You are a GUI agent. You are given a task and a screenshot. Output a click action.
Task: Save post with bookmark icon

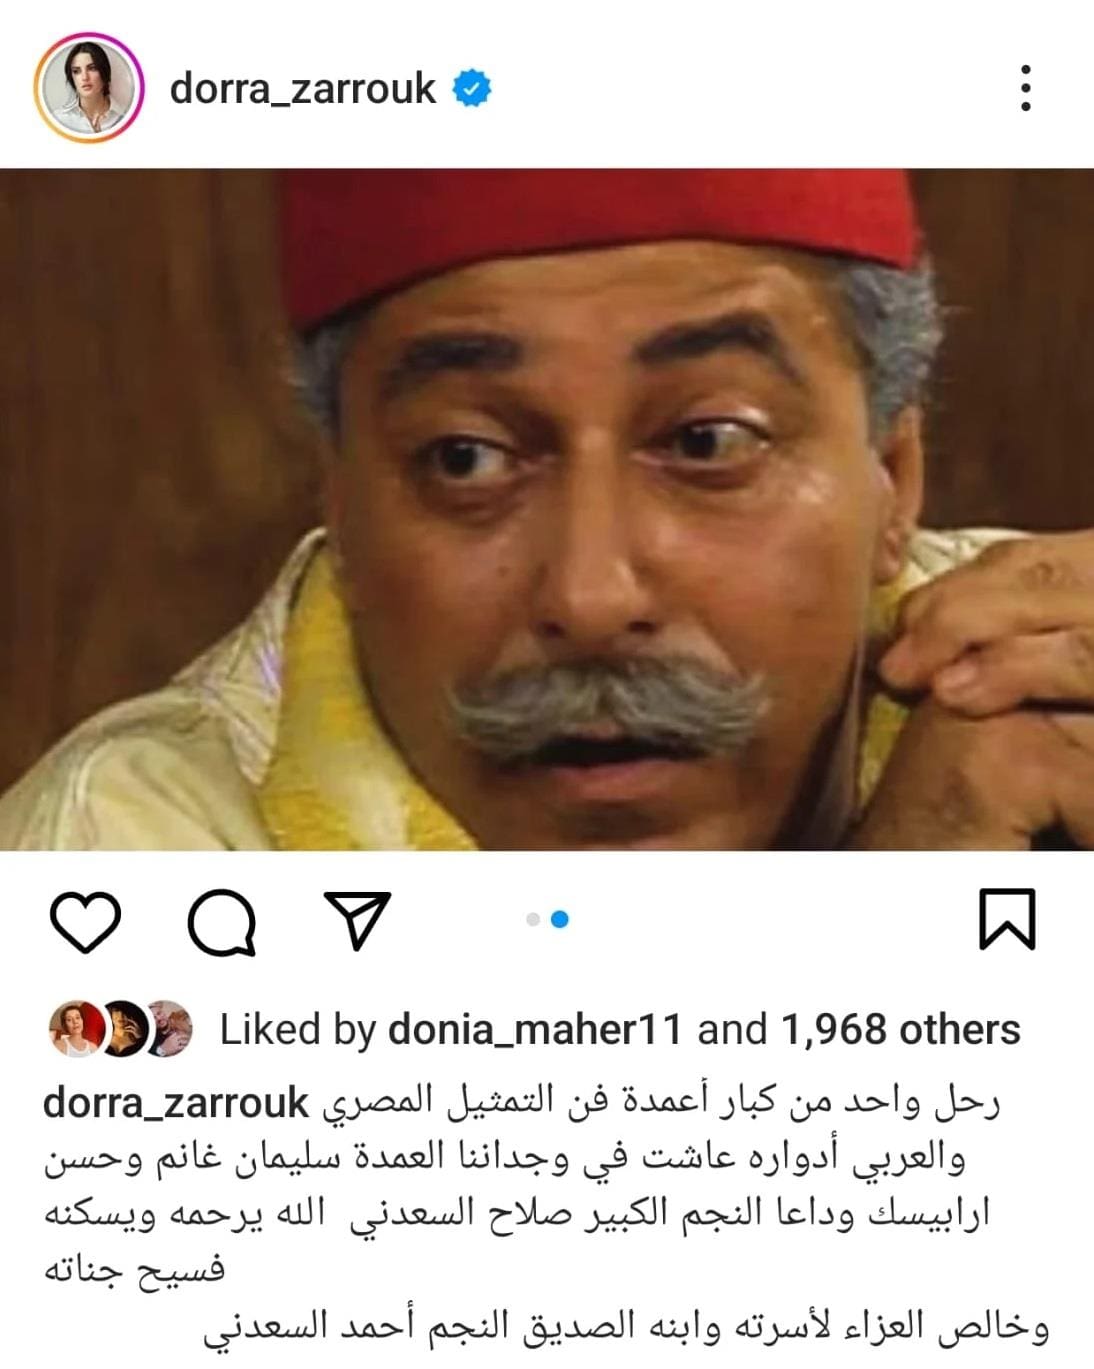coord(1006,918)
